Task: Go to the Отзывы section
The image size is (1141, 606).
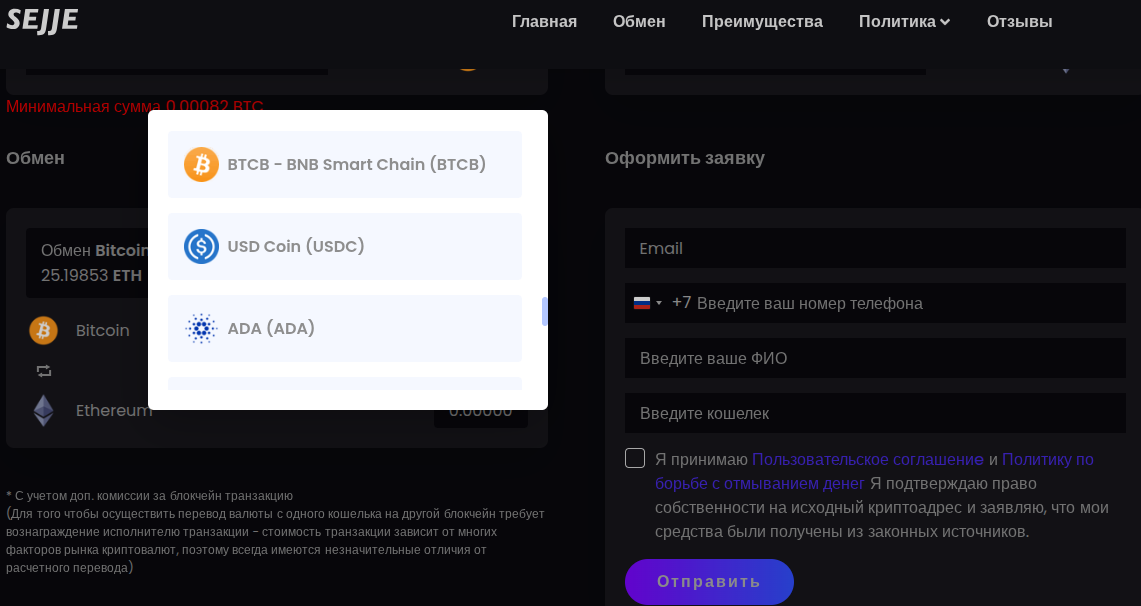Action: click(1018, 21)
